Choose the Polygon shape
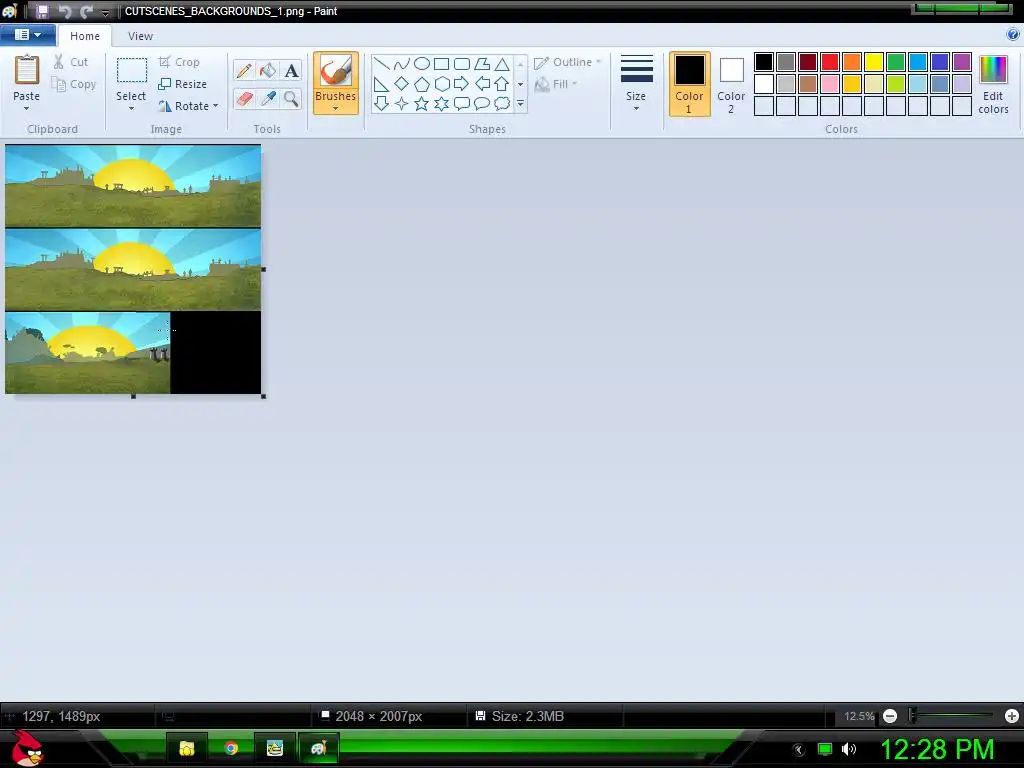Viewport: 1024px width, 768px height. pyautogui.click(x=482, y=63)
